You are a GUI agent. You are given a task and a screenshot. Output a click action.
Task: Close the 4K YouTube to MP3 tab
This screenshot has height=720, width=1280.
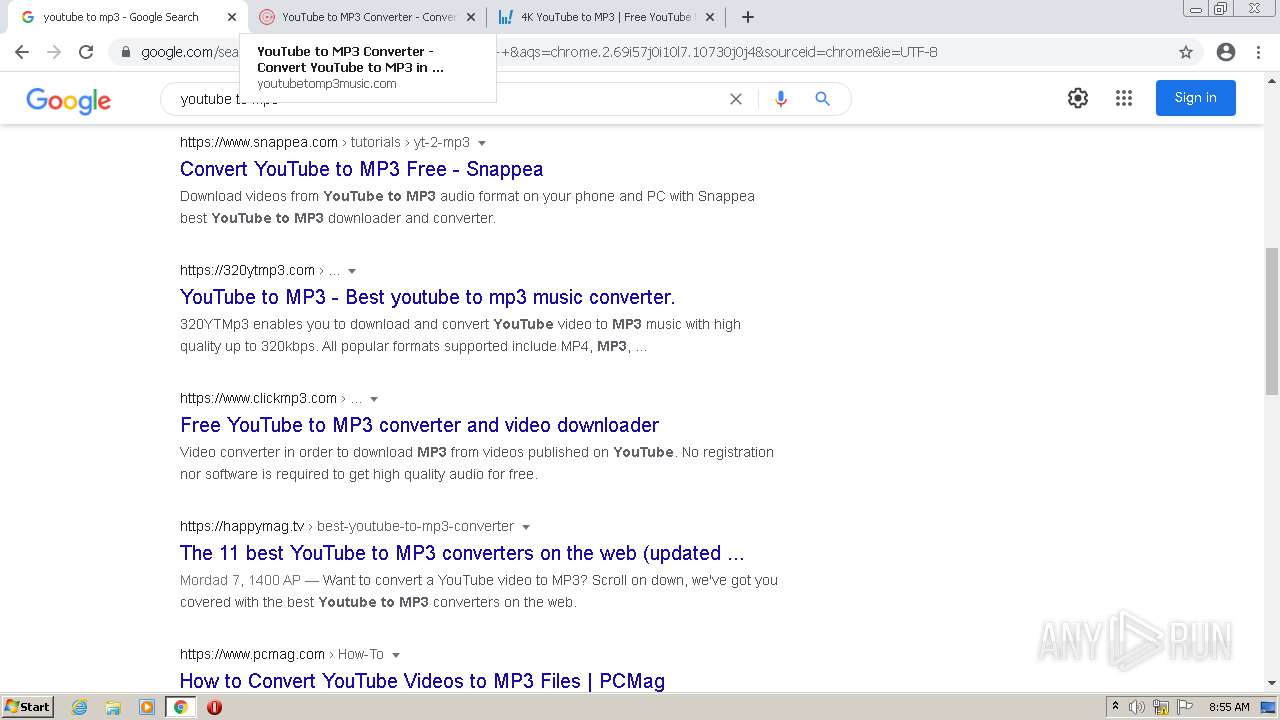pyautogui.click(x=710, y=17)
